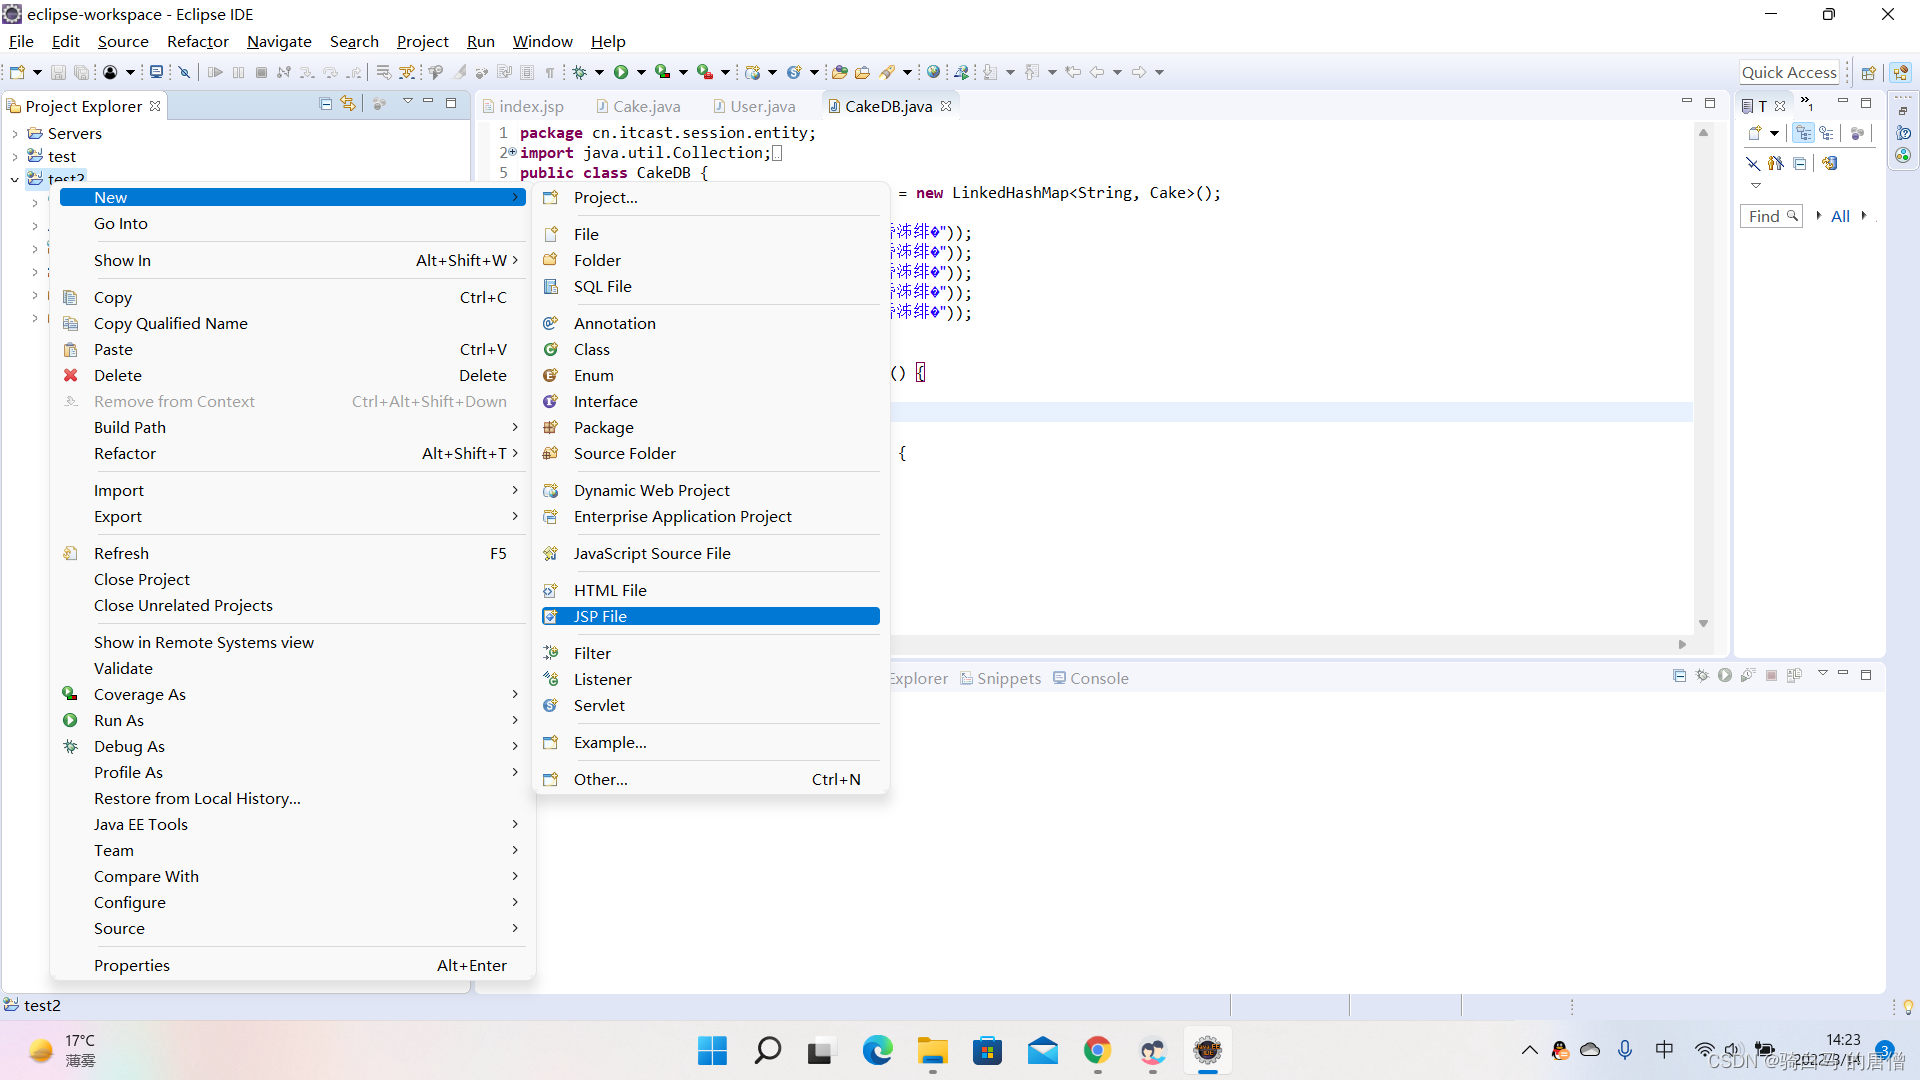Image resolution: width=1920 pixels, height=1080 pixels.
Task: Click the New Dynamic Web Project toolbar icon
Action: click(753, 72)
